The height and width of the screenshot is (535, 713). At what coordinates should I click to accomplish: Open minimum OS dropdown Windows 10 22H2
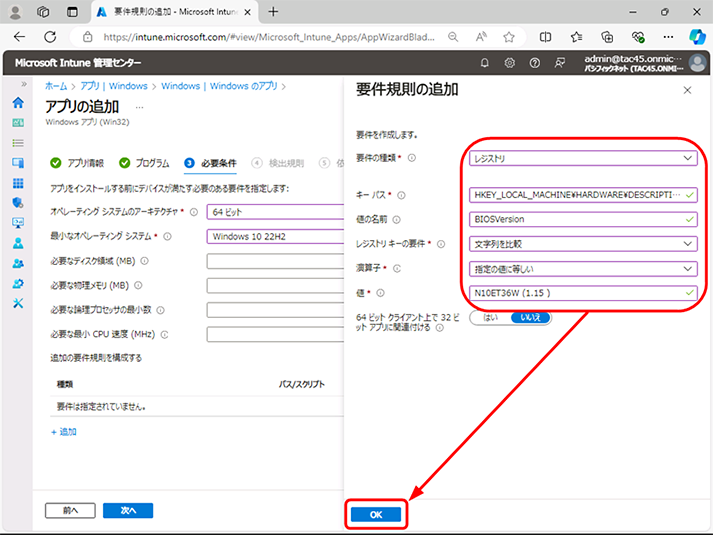[x=275, y=236]
